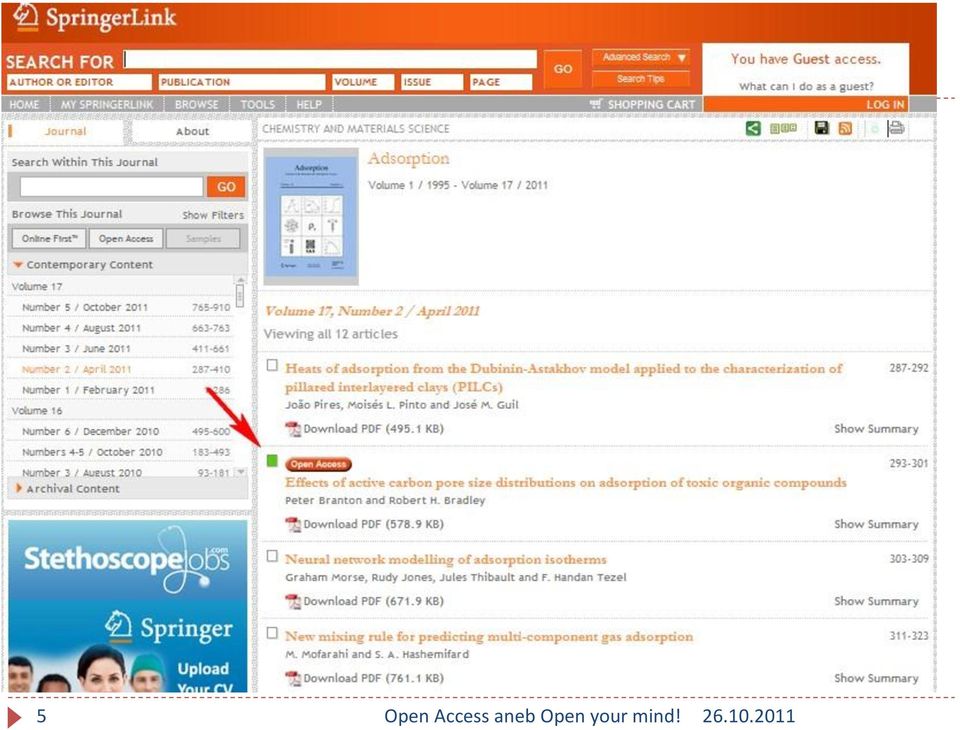Open New mixing rule for predicting article
960x730 pixels.
489,636
